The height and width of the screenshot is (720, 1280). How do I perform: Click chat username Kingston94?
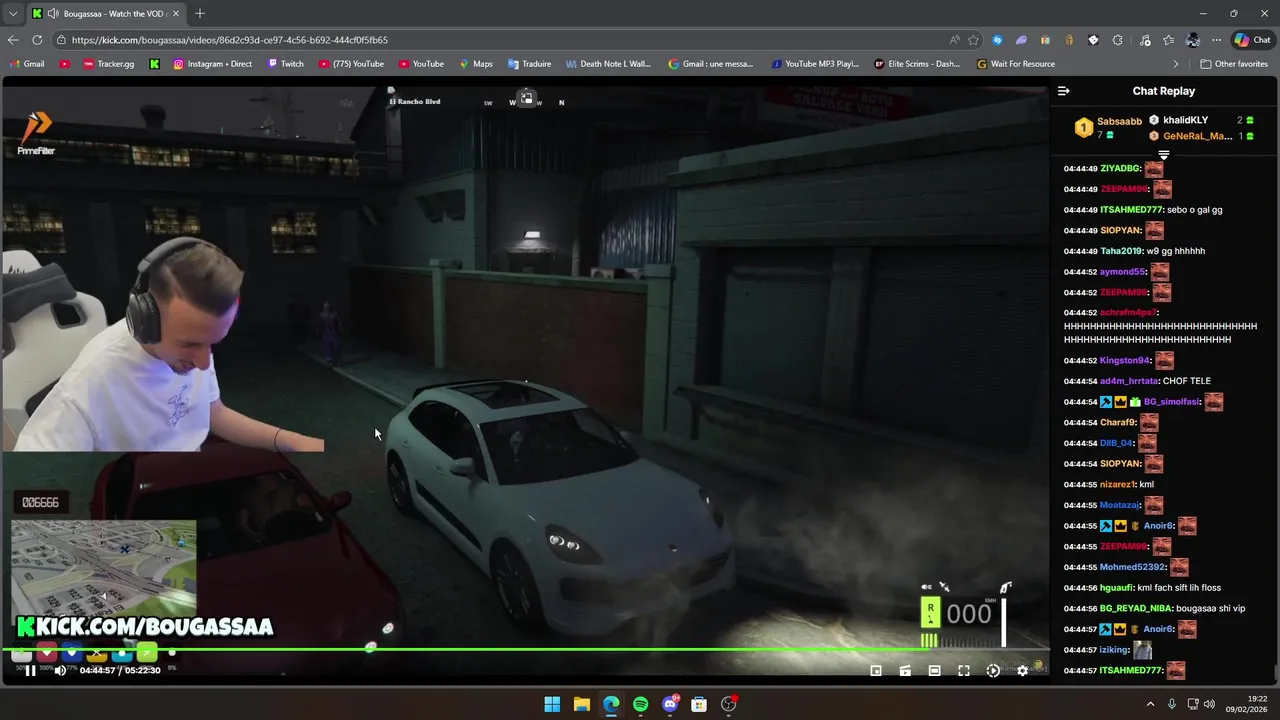tap(1125, 360)
